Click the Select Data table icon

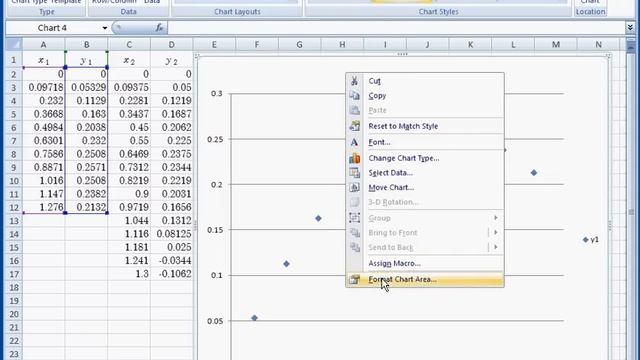pos(354,173)
